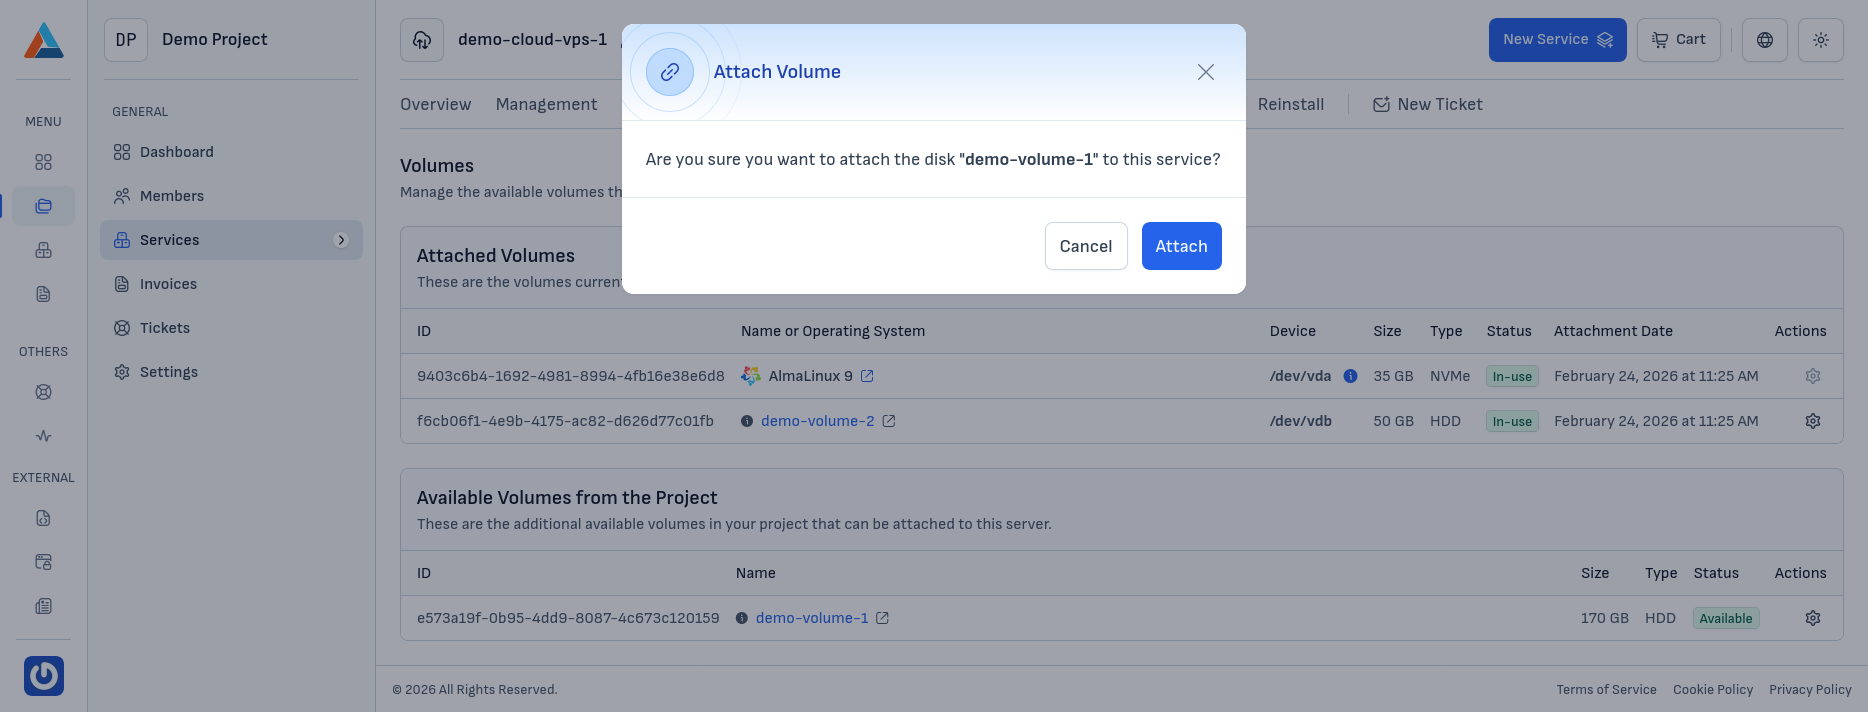Image resolution: width=1868 pixels, height=712 pixels.
Task: Confirm by clicking the Attach button
Action: pos(1181,246)
